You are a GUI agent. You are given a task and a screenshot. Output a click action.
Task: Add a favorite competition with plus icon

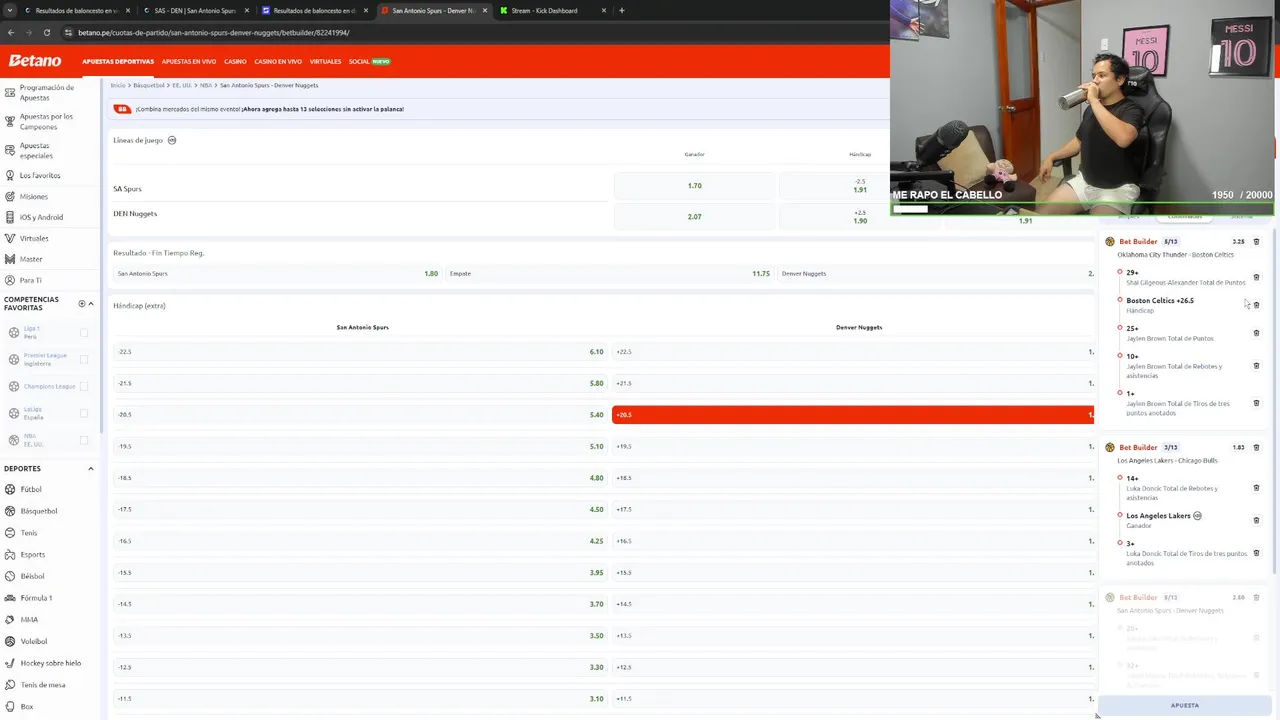click(82, 303)
